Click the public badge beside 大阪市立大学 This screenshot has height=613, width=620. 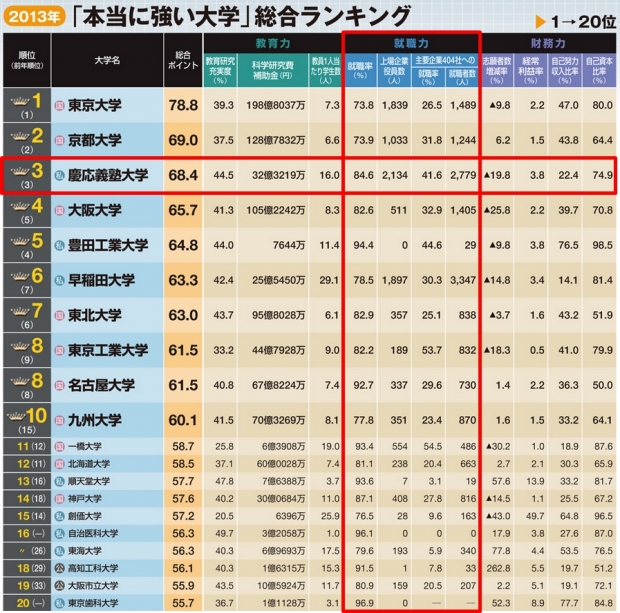59,586
